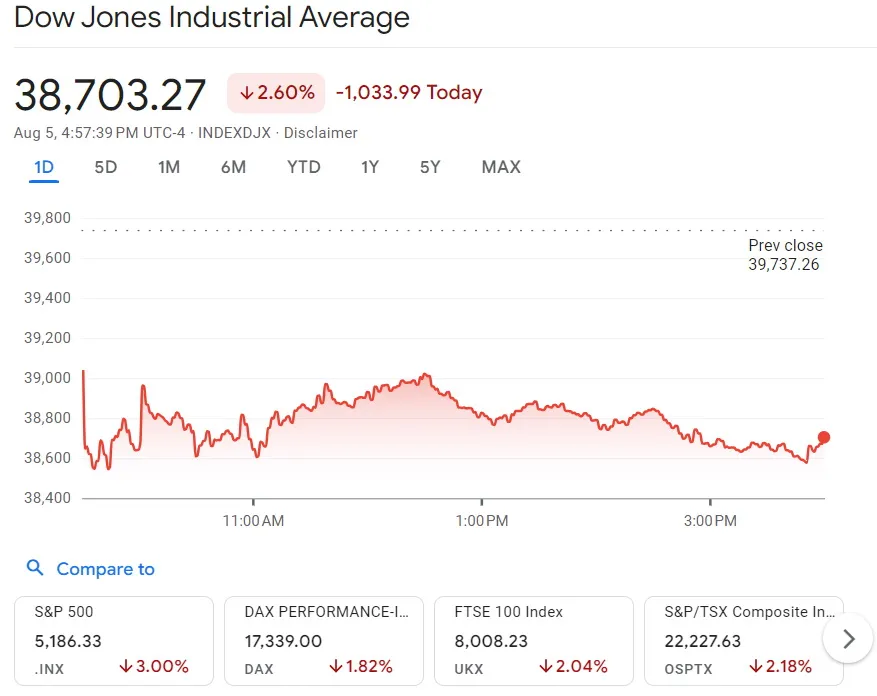
Task: Select the 5Y range tab
Action: tap(430, 167)
